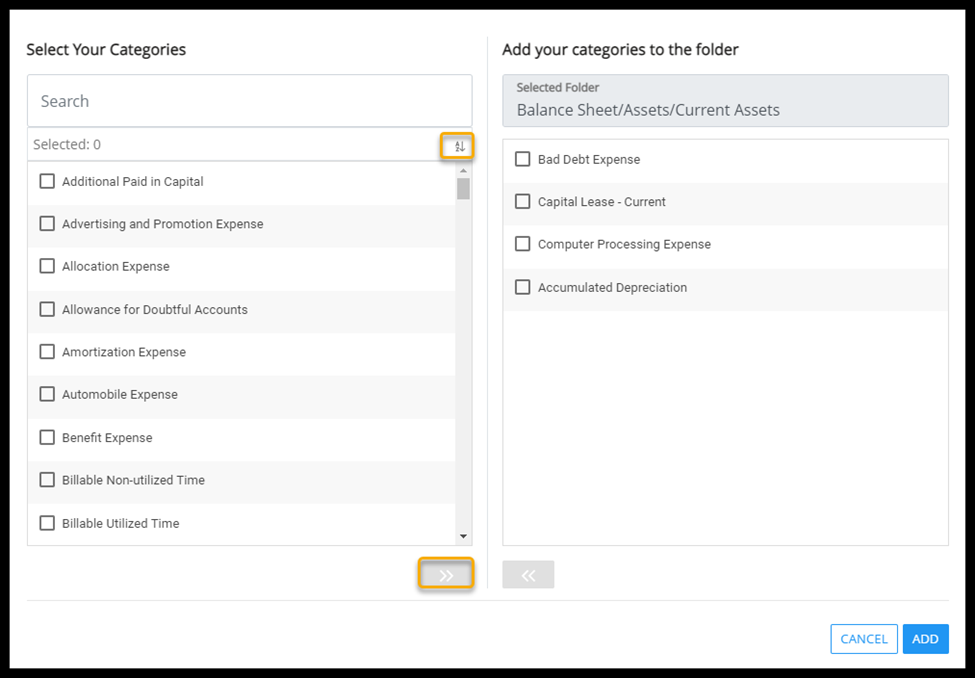
Task: Select Advertising and Promotion Expense checkbox
Action: [x=47, y=224]
